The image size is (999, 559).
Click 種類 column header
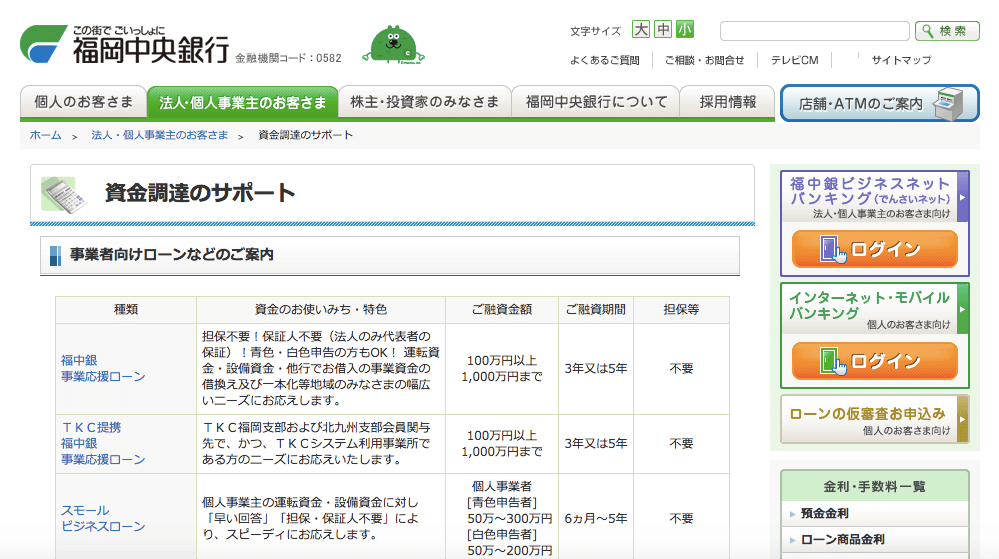[x=126, y=309]
